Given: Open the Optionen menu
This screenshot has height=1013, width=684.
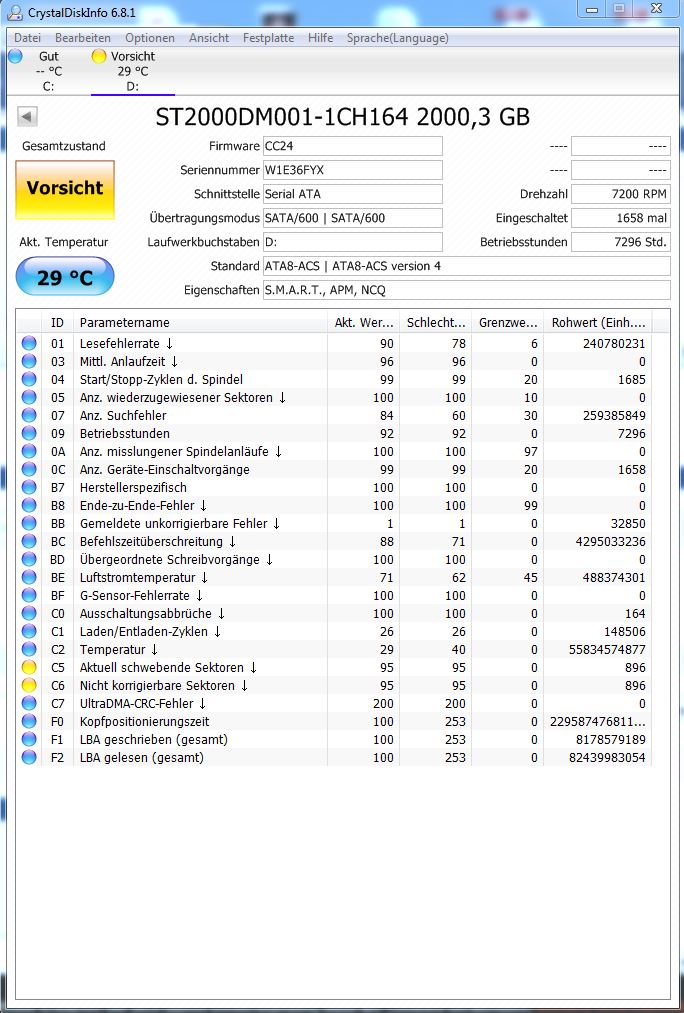Looking at the screenshot, I should 150,38.
